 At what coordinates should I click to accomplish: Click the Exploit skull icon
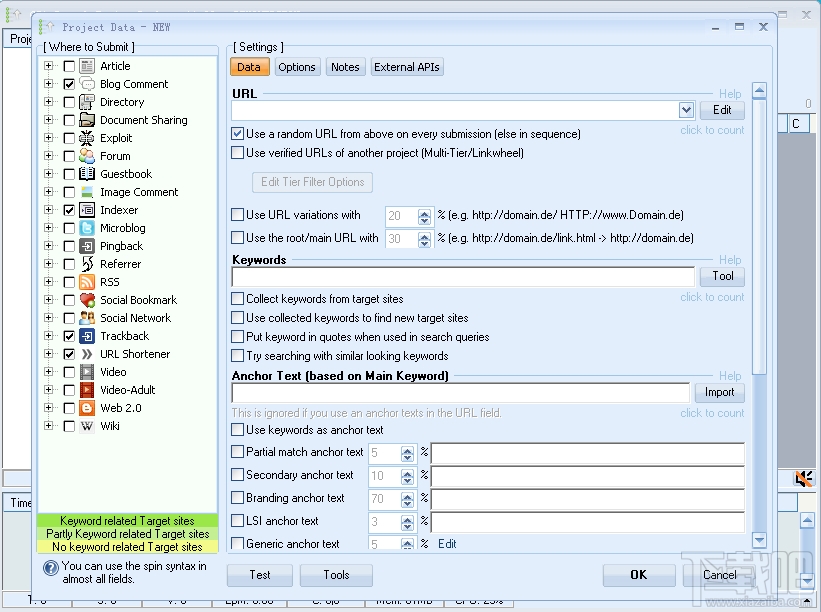(85, 138)
